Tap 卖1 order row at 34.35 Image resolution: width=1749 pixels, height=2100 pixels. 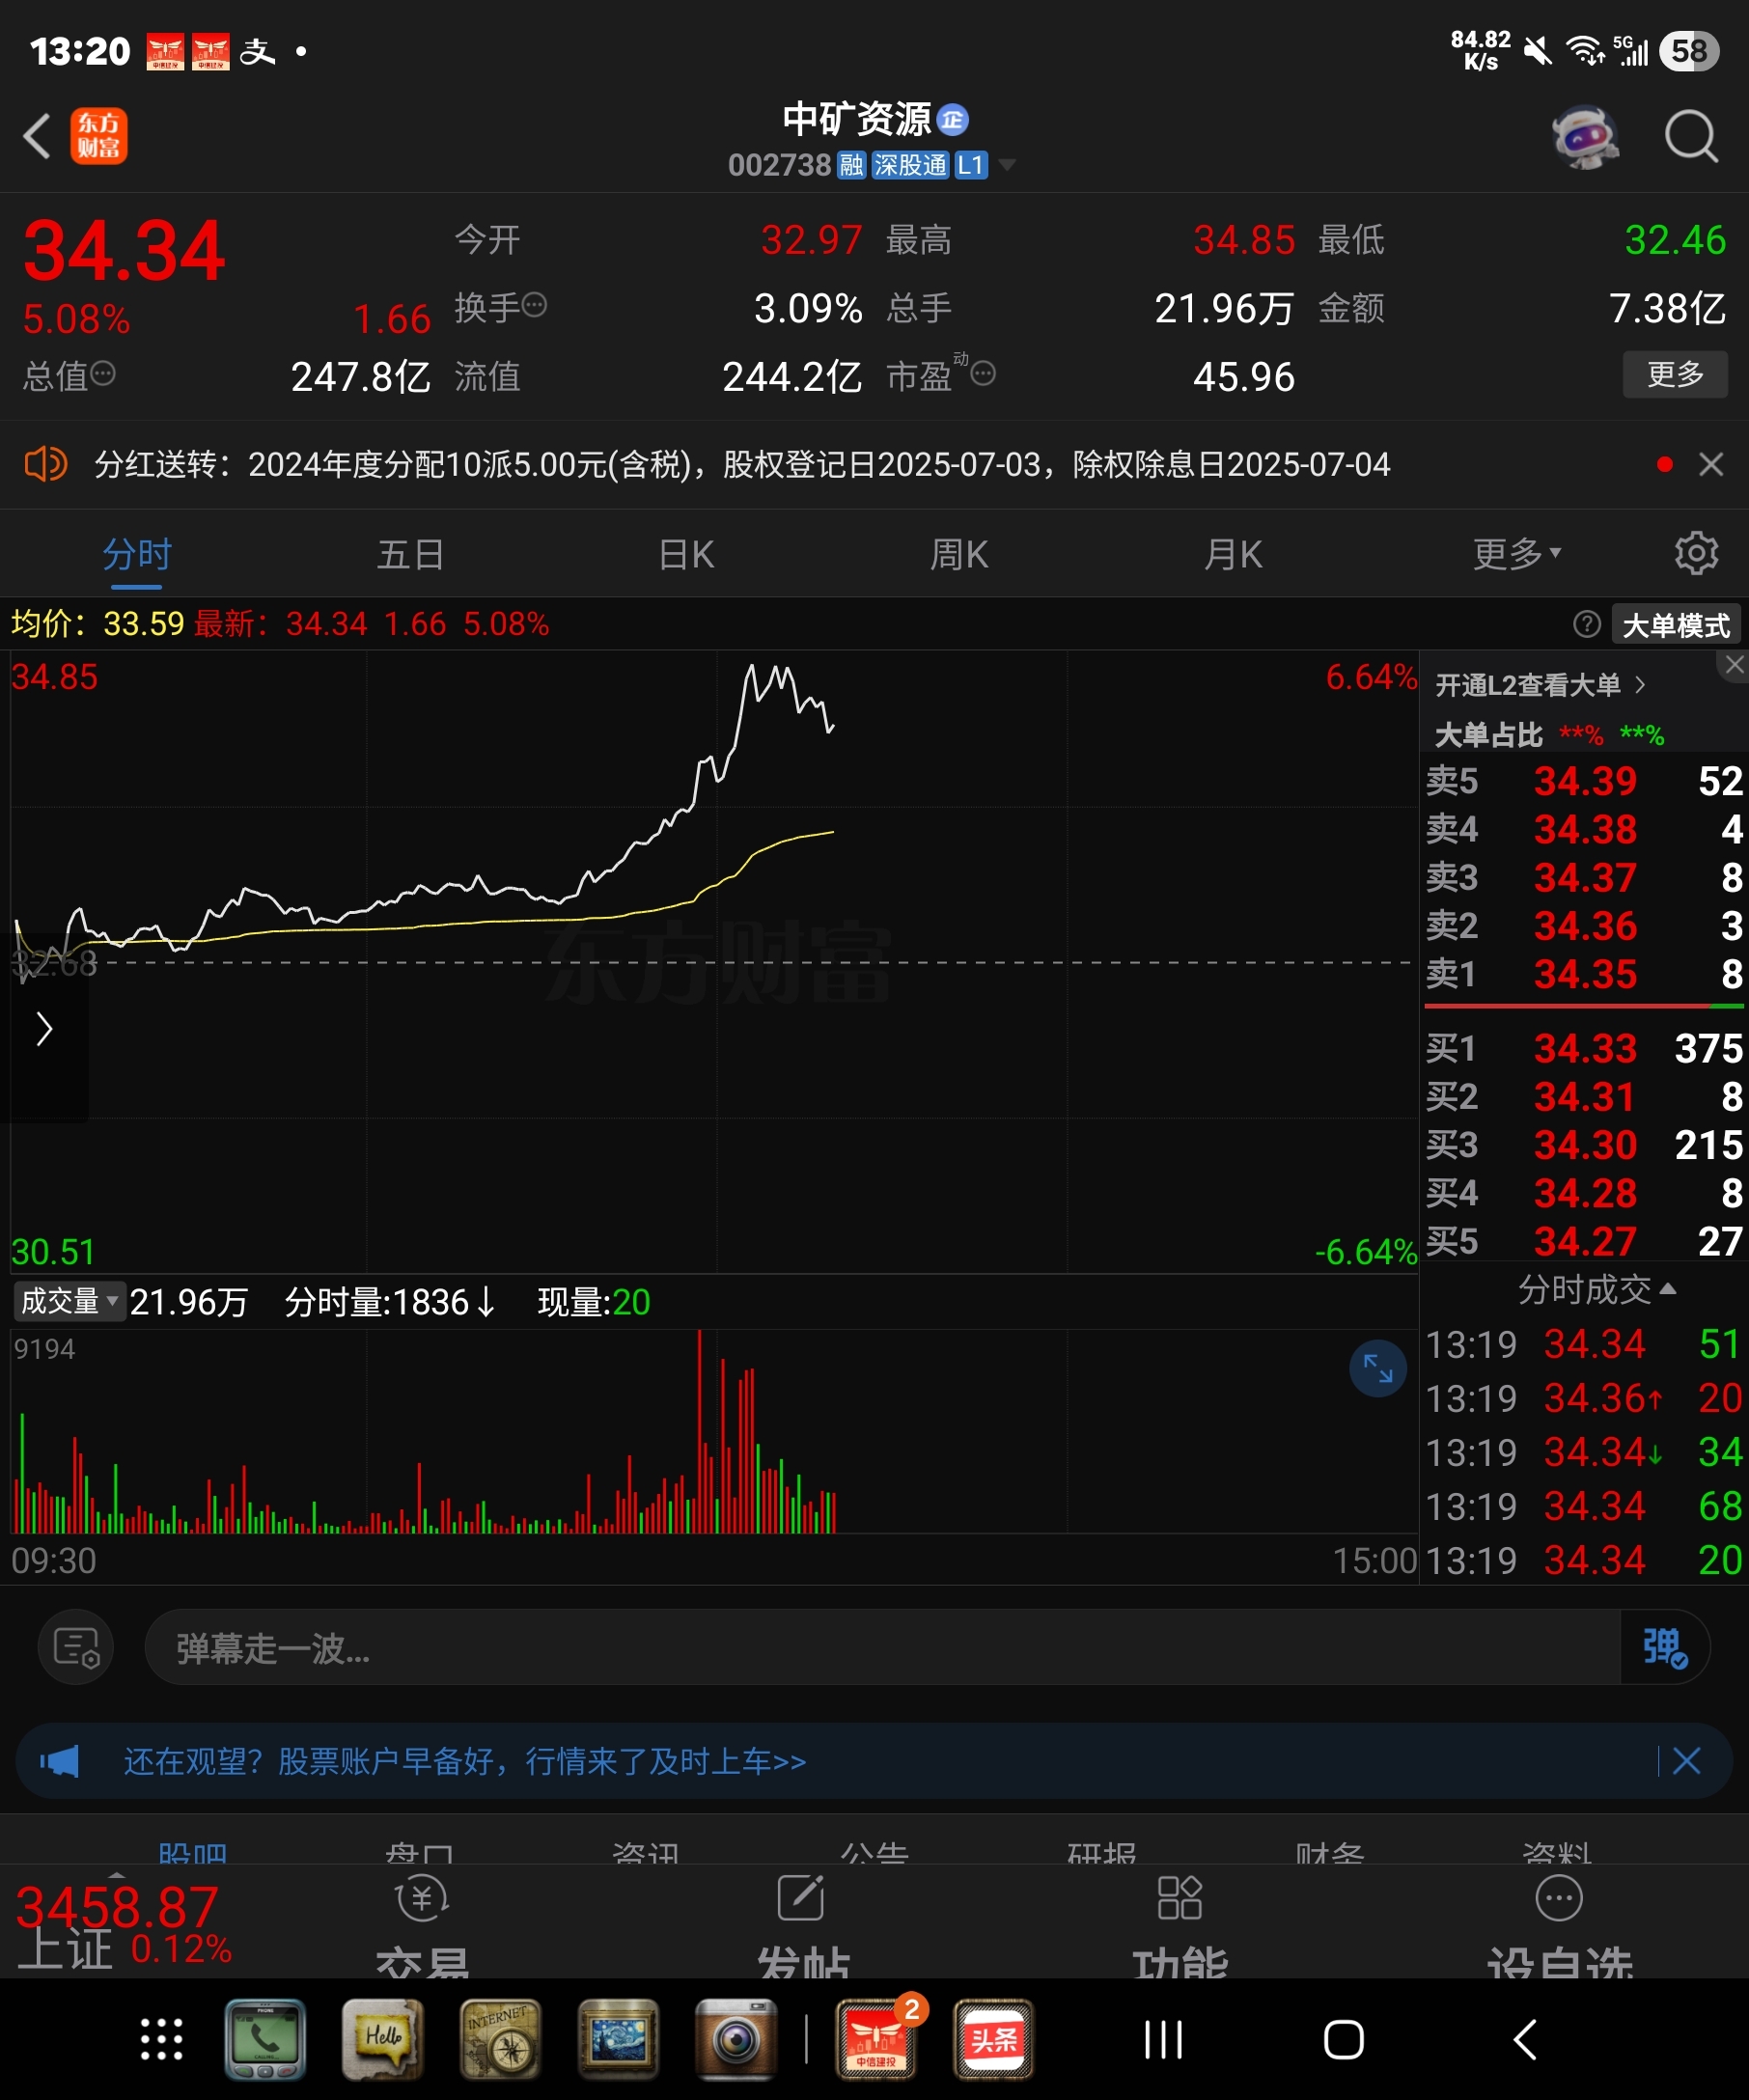point(1584,974)
